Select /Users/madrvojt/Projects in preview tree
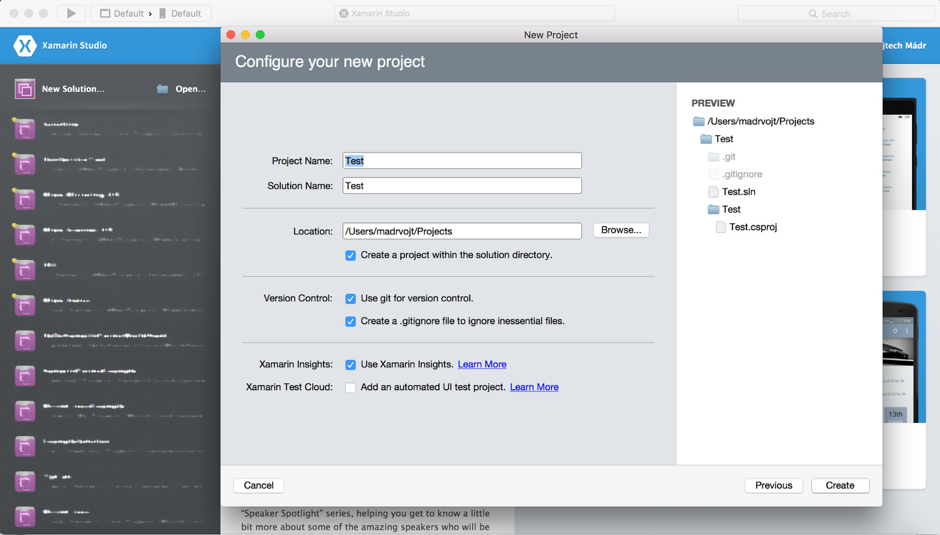 [x=761, y=121]
